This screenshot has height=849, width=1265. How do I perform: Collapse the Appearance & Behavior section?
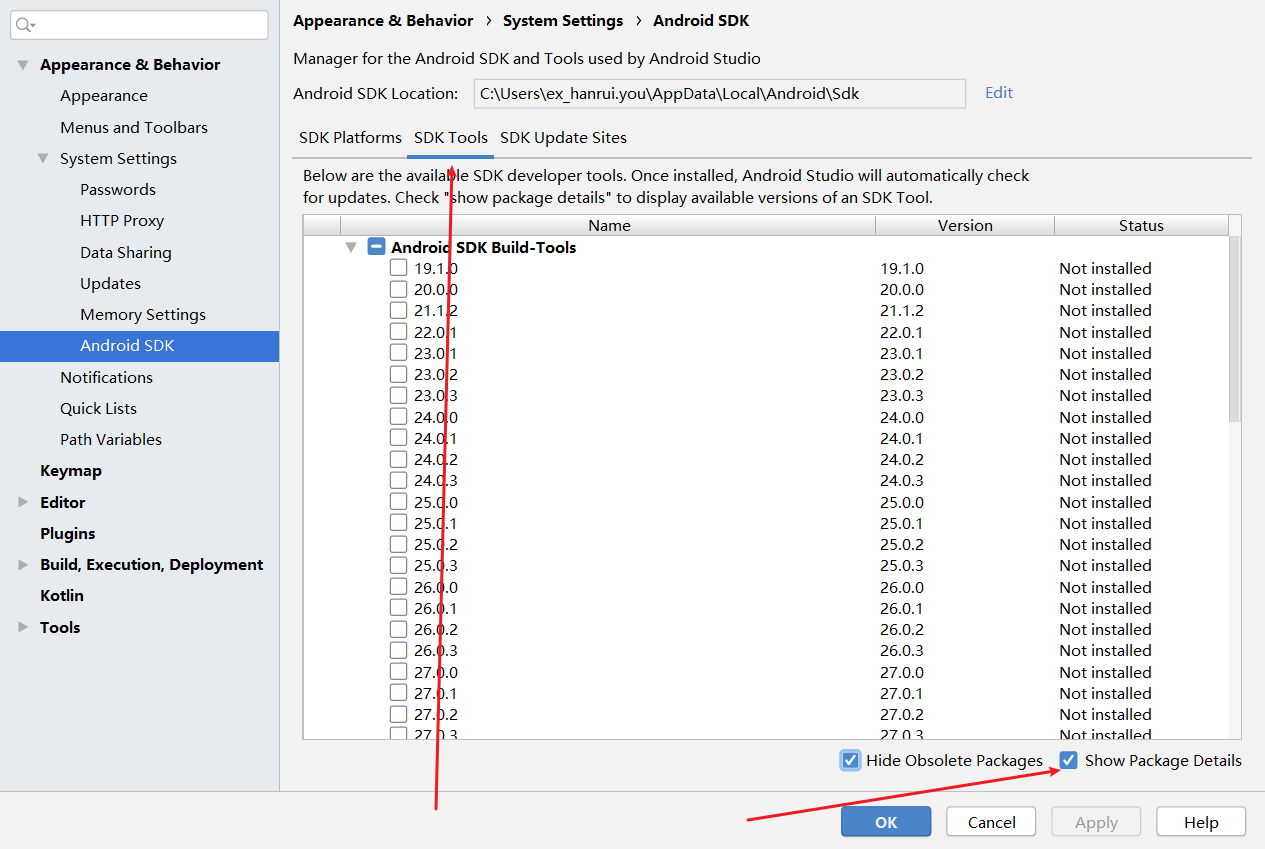(23, 65)
